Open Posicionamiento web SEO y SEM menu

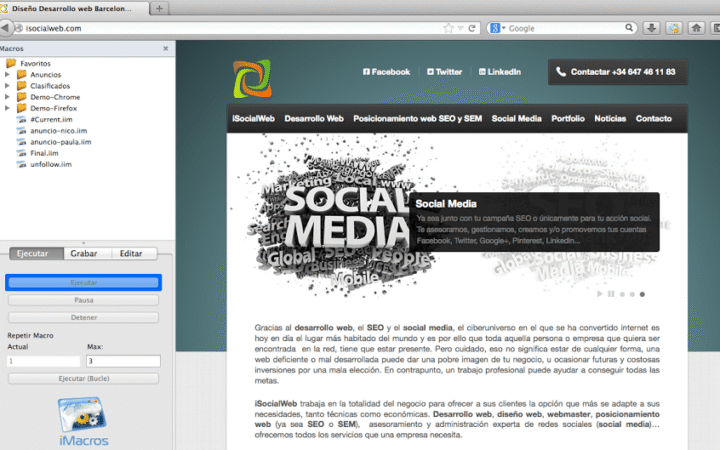point(417,118)
